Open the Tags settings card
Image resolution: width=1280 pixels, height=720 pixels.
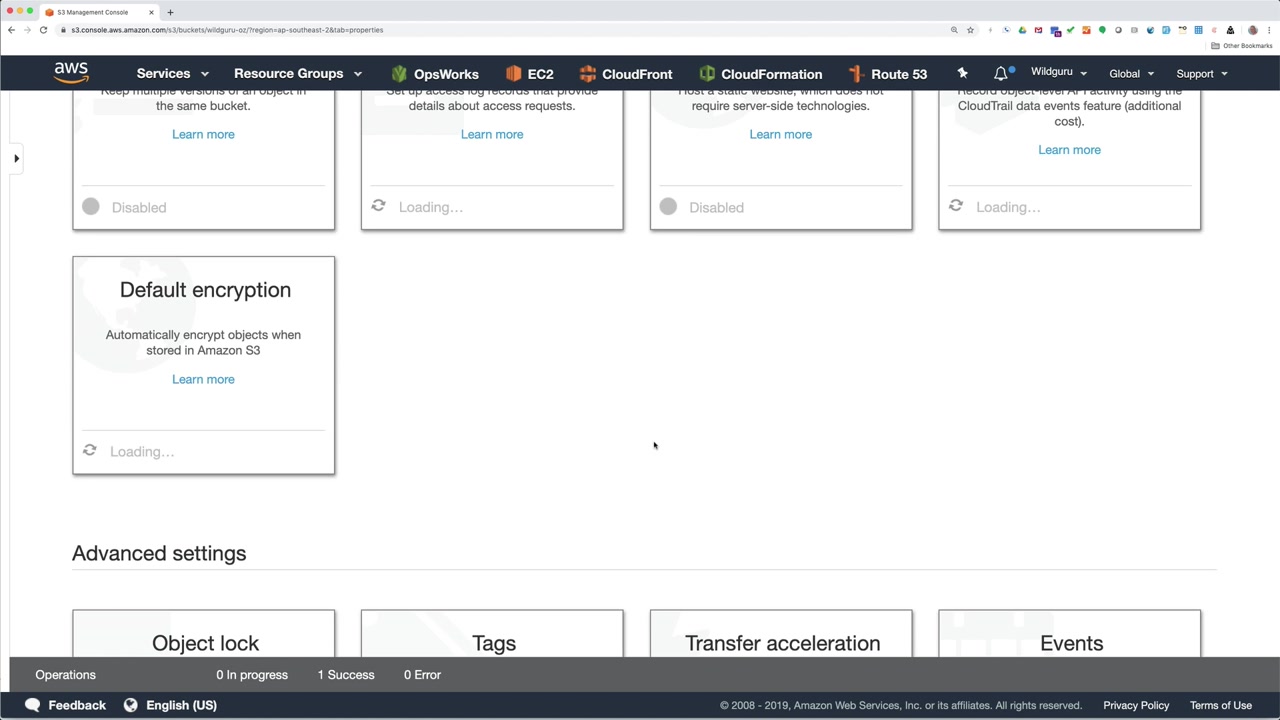492,634
